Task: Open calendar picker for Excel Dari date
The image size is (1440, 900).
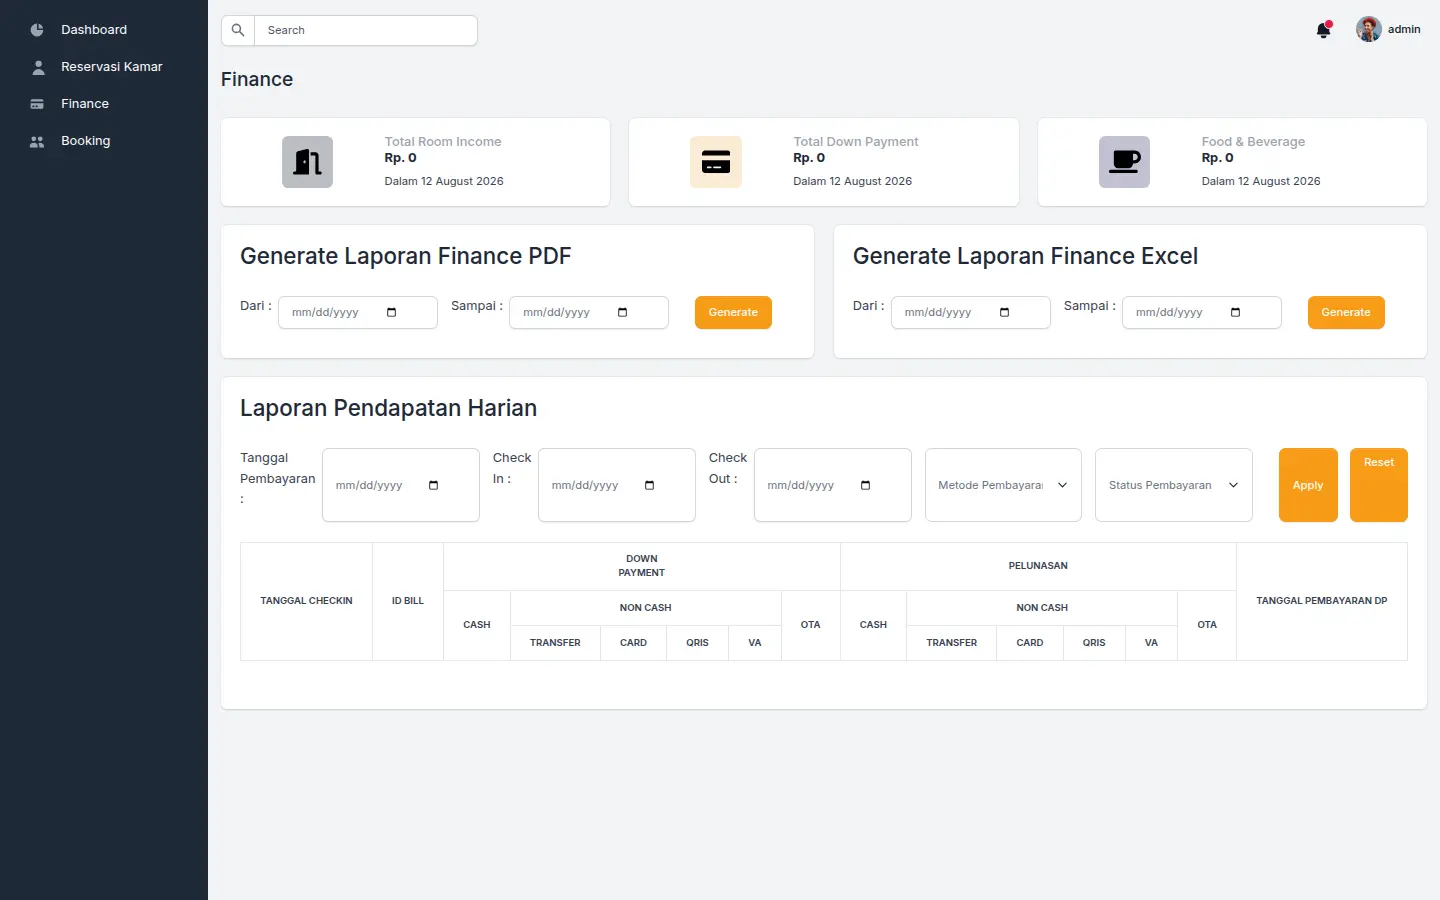Action: (x=1004, y=312)
